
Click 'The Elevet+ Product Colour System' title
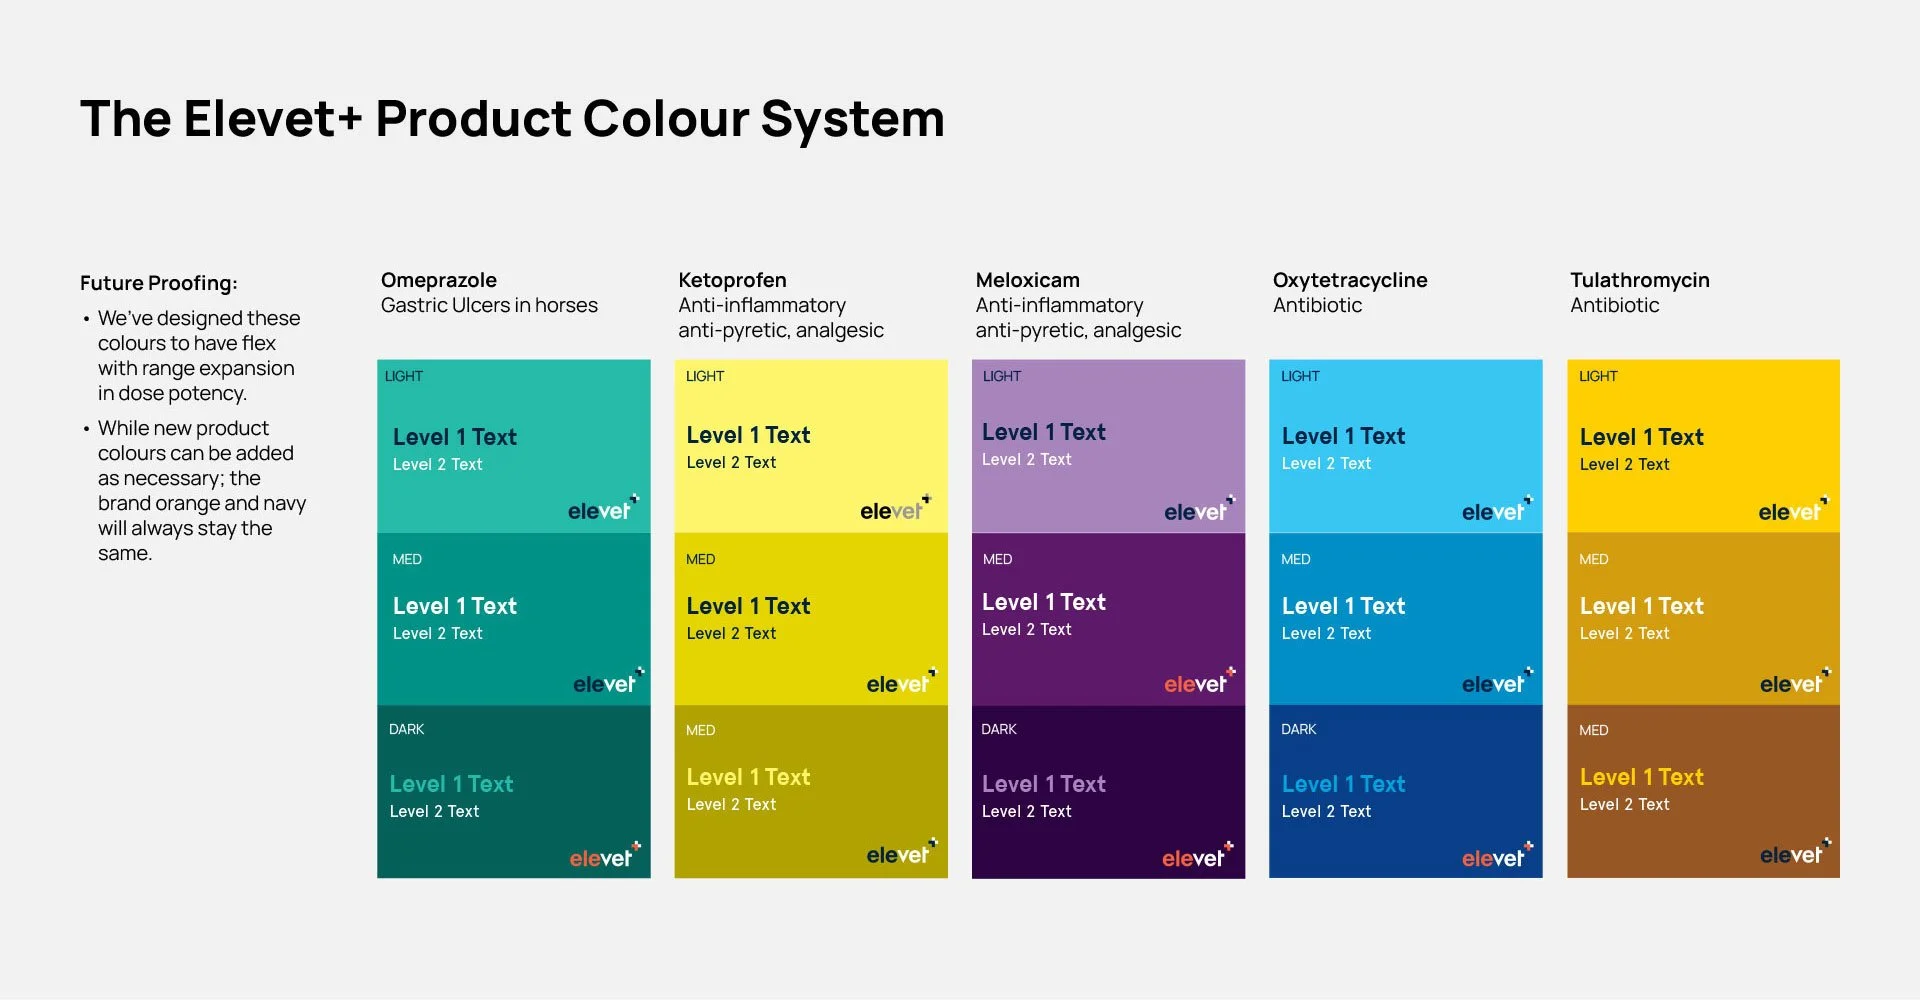point(512,119)
